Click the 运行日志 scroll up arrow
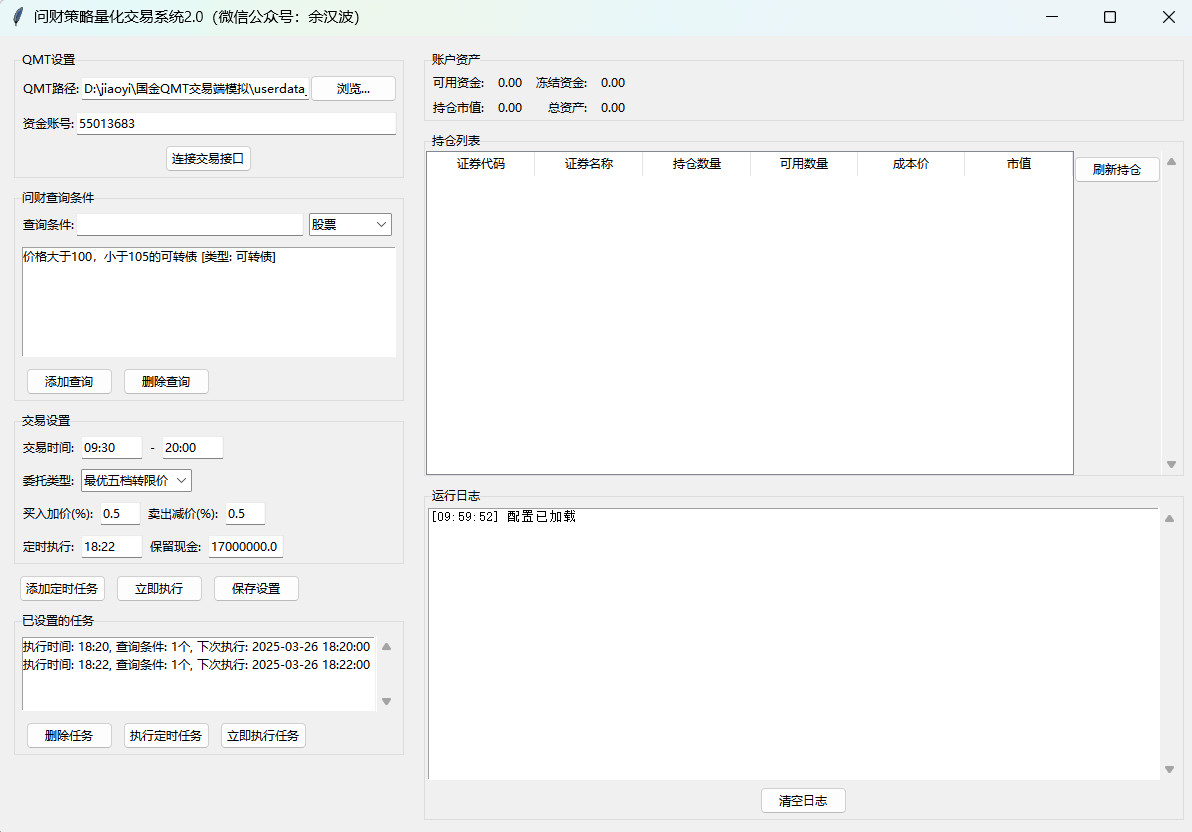The image size is (1192, 832). 1170,519
